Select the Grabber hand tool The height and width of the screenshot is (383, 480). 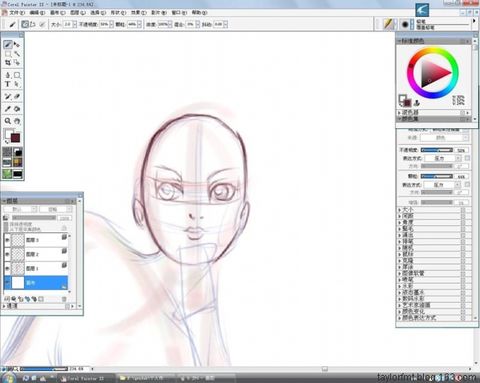(x=17, y=121)
